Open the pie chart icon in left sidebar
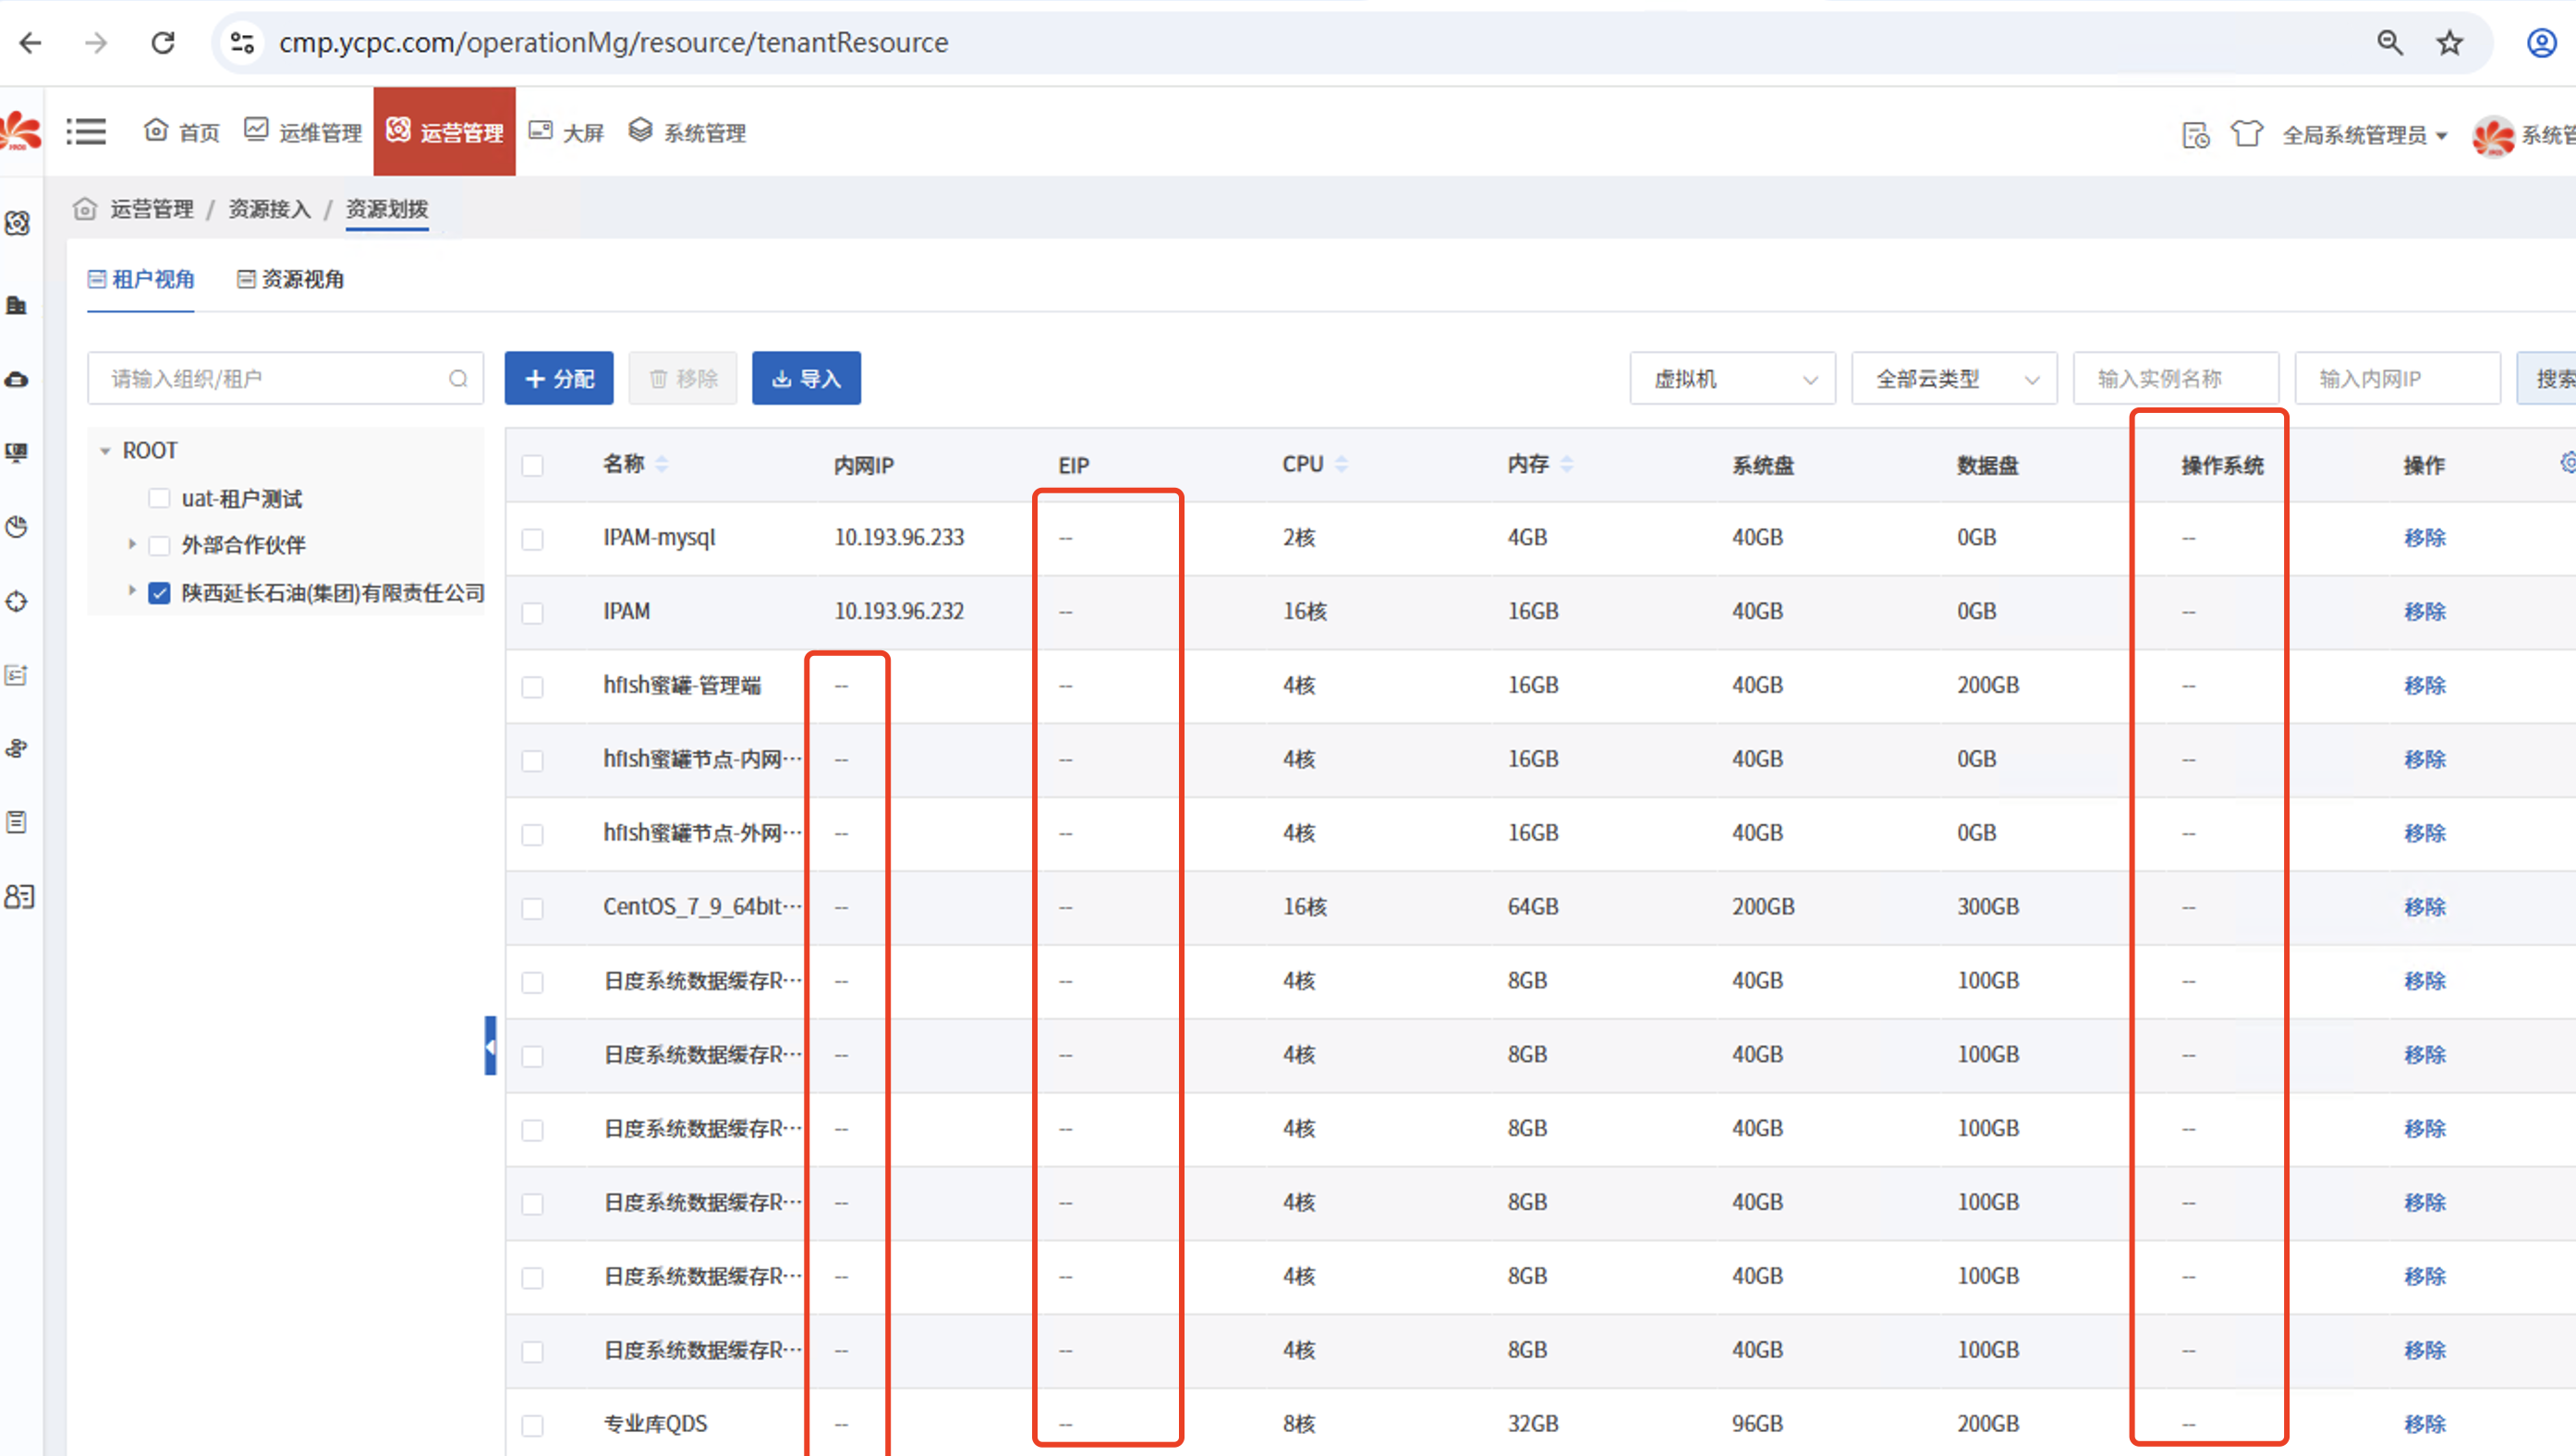Viewport: 2576px width, 1456px height. click(x=17, y=527)
